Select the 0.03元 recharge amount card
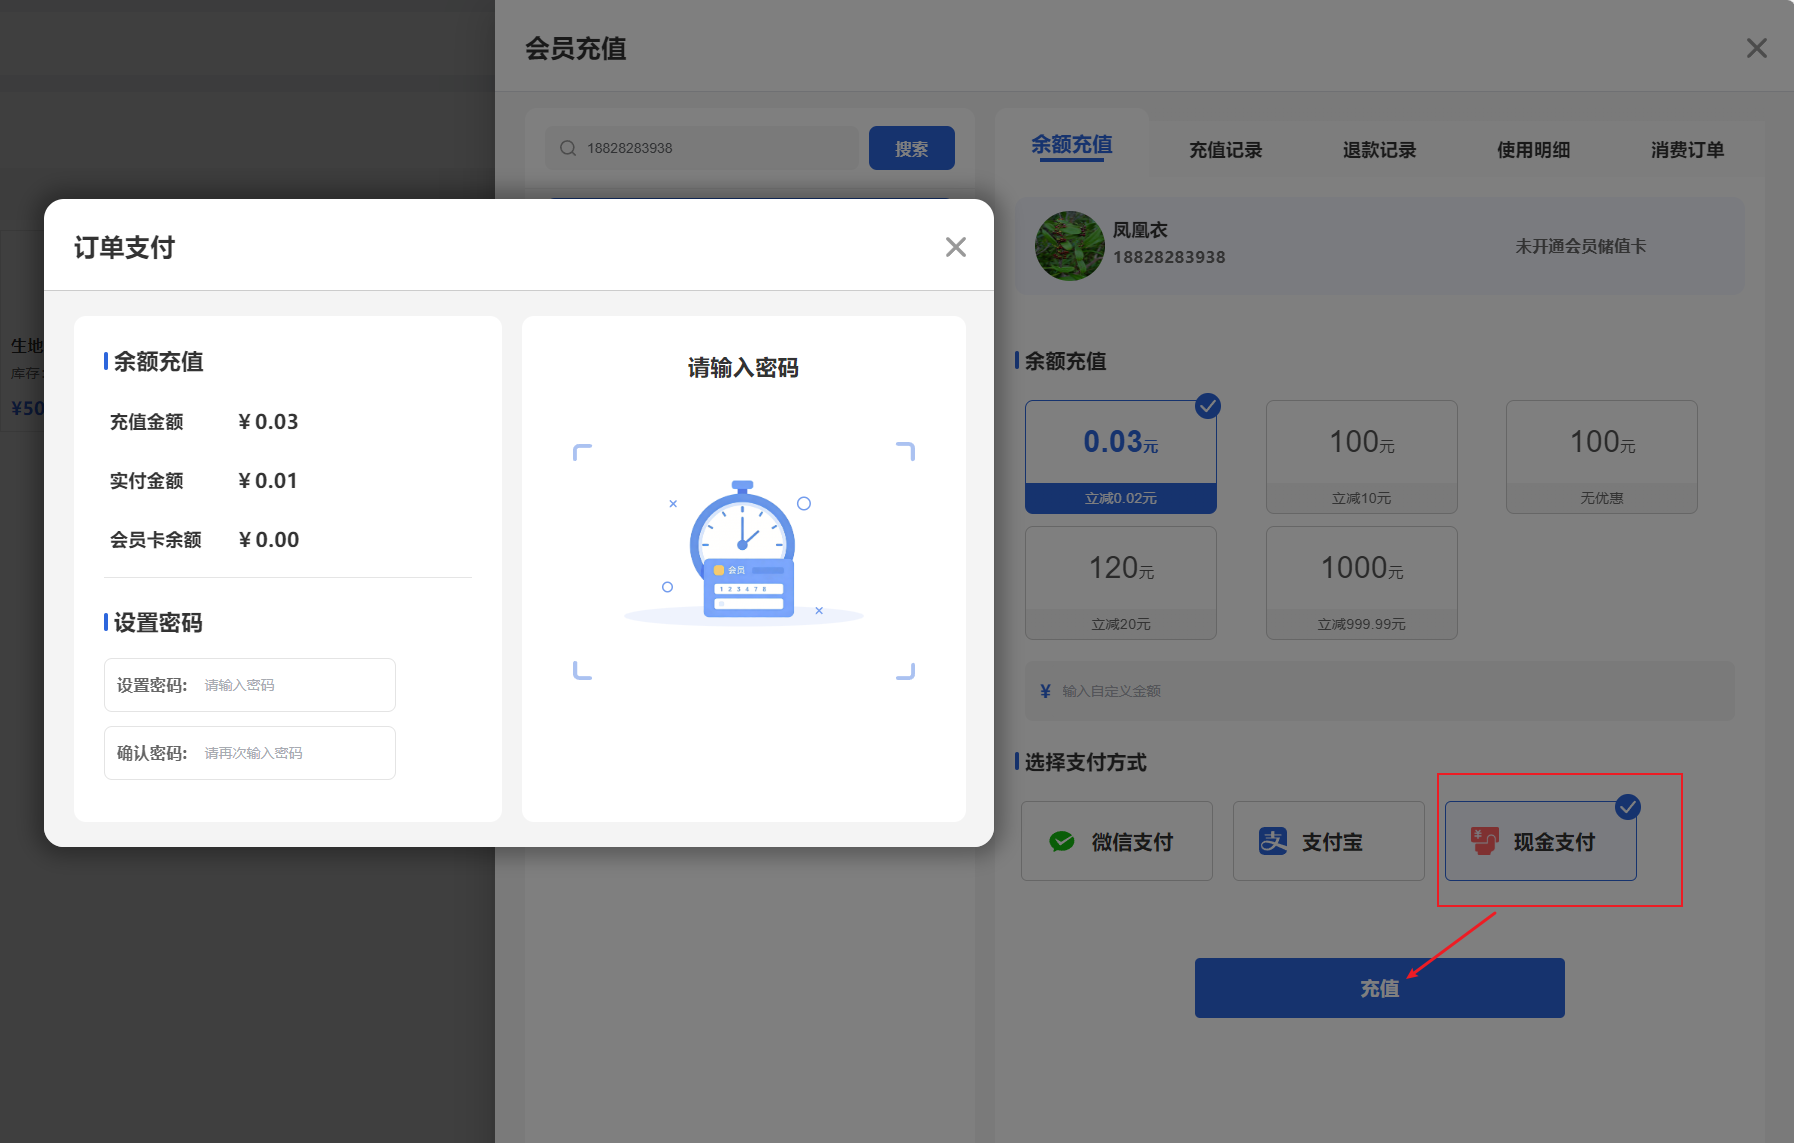This screenshot has height=1143, width=1794. pos(1120,456)
